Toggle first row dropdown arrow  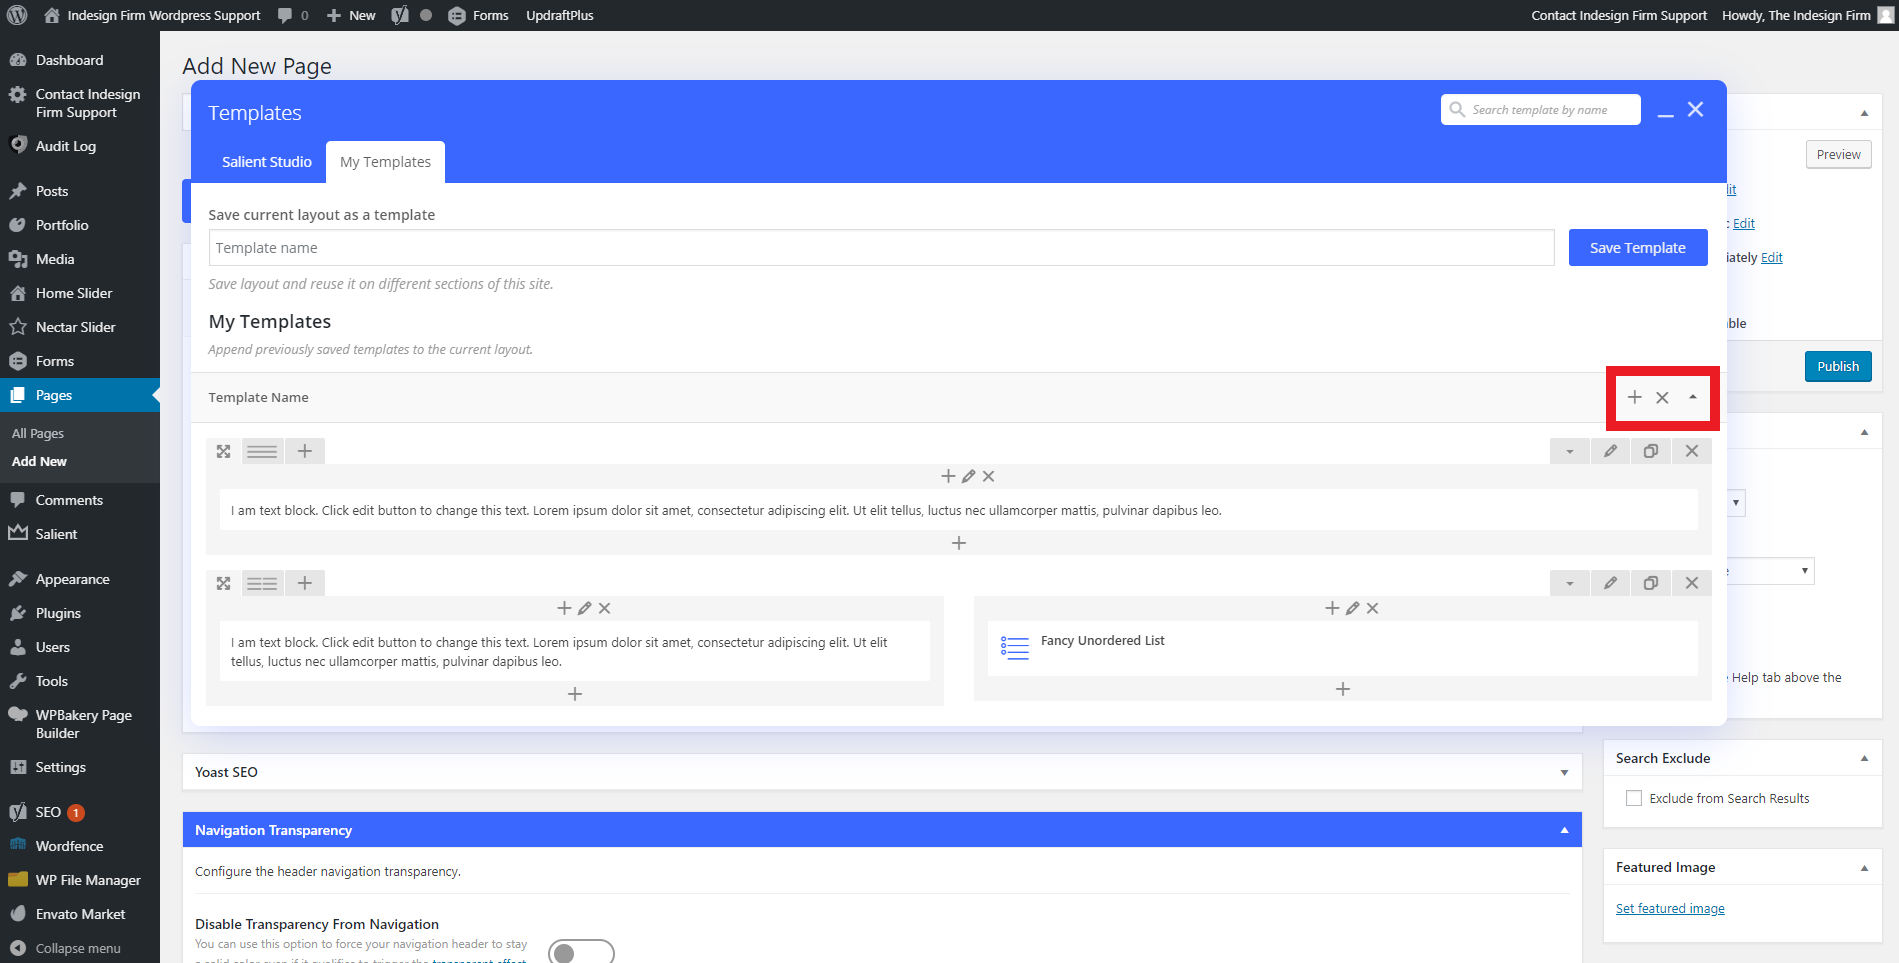[1570, 451]
